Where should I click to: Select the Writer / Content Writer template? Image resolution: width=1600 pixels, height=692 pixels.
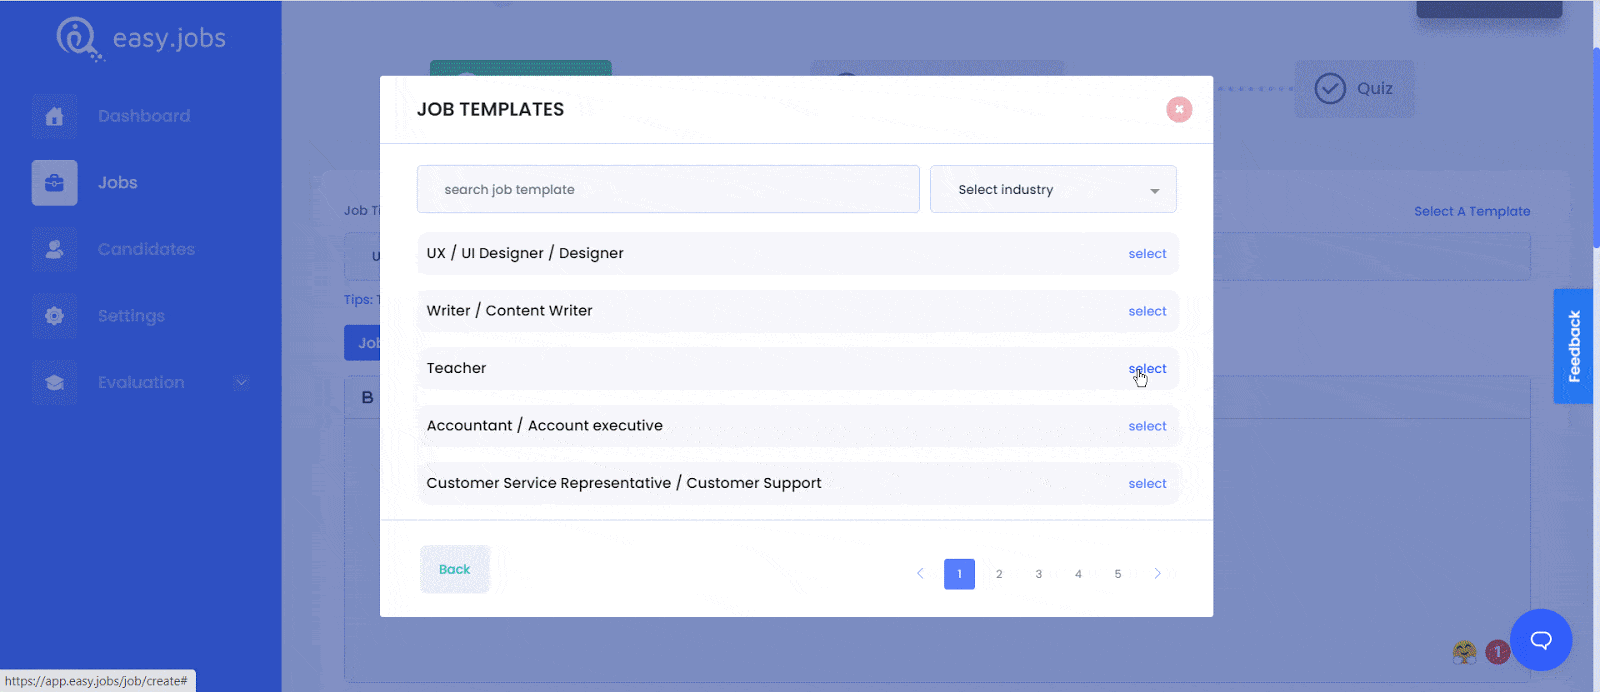tap(1147, 311)
